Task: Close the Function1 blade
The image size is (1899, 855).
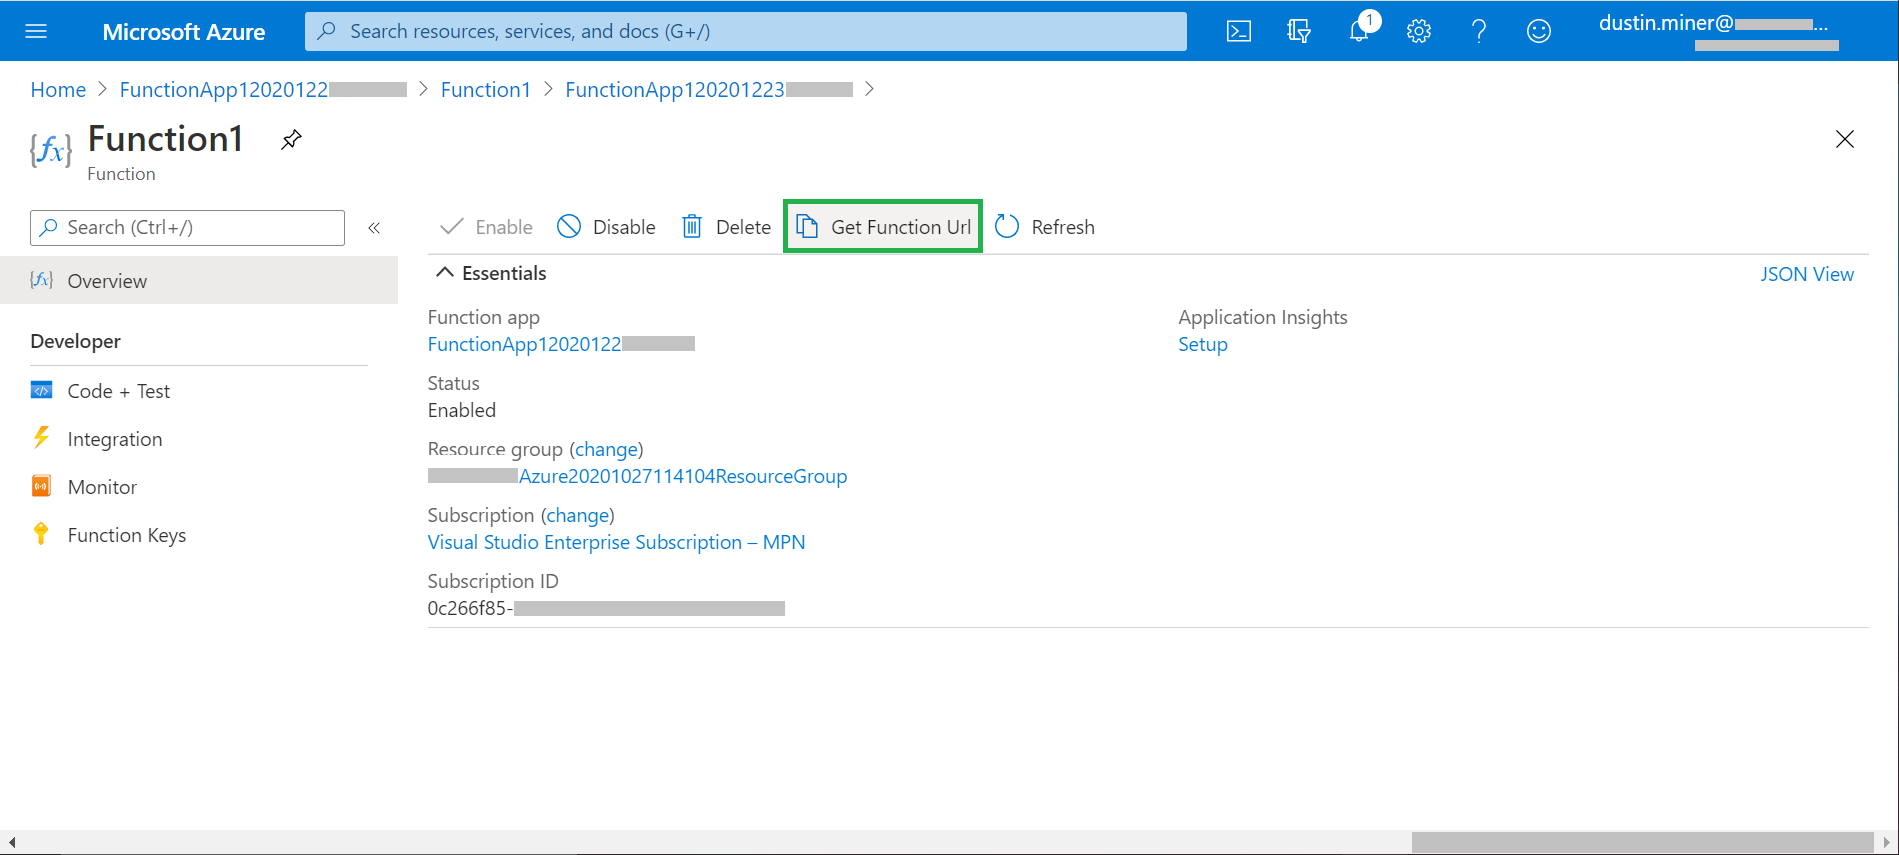Action: coord(1845,139)
